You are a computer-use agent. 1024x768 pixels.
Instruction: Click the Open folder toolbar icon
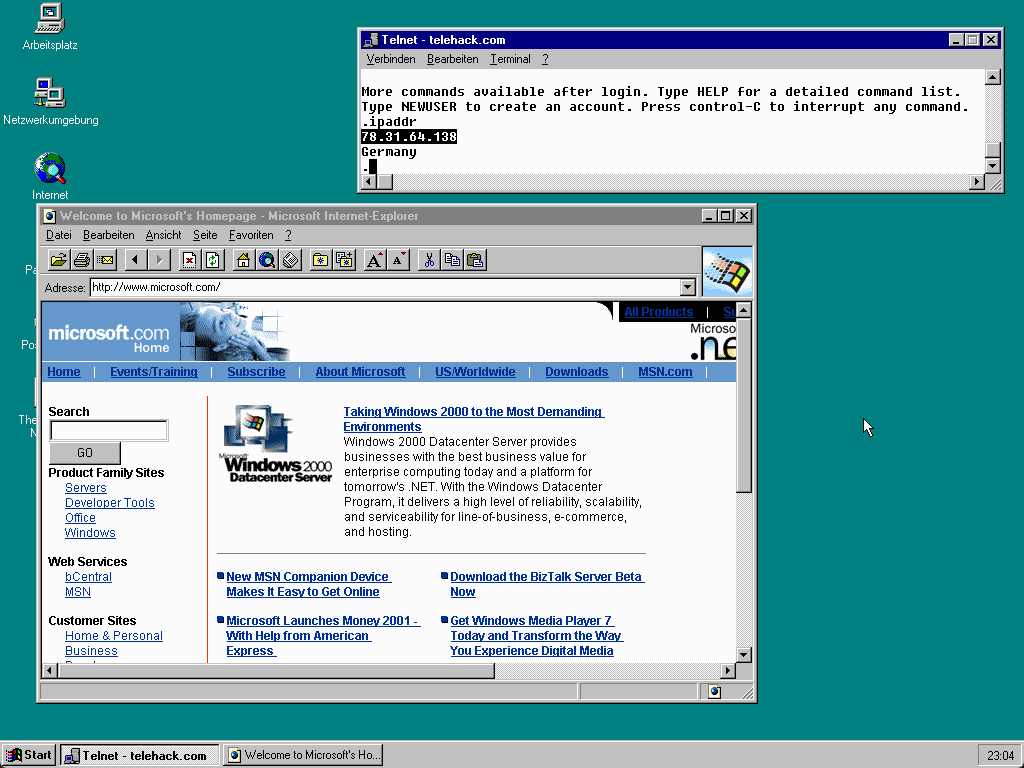pyautogui.click(x=59, y=261)
